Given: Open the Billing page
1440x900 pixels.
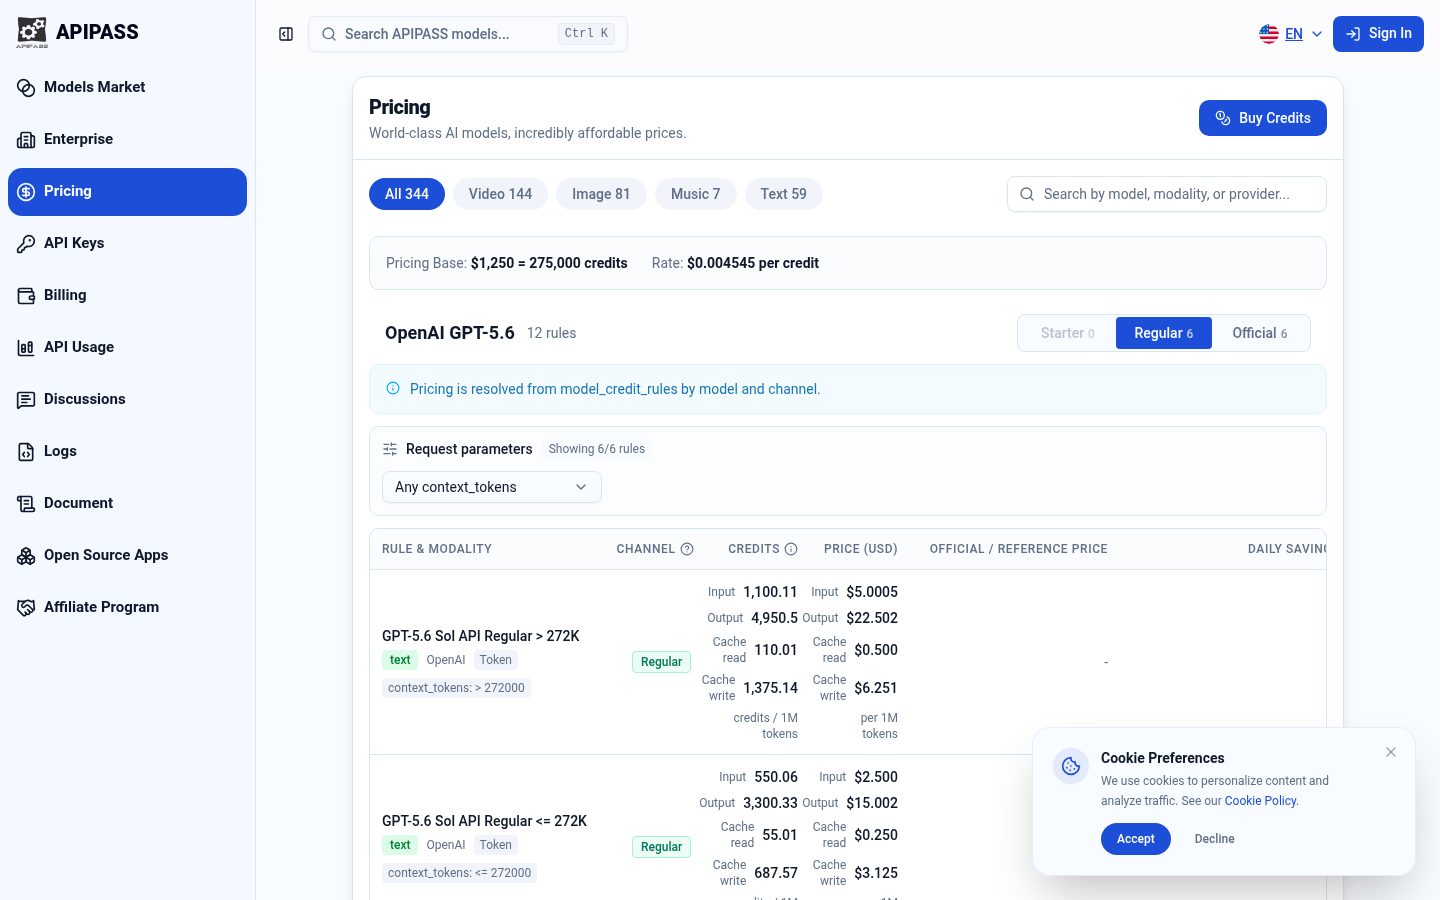Looking at the screenshot, I should click(x=127, y=296).
